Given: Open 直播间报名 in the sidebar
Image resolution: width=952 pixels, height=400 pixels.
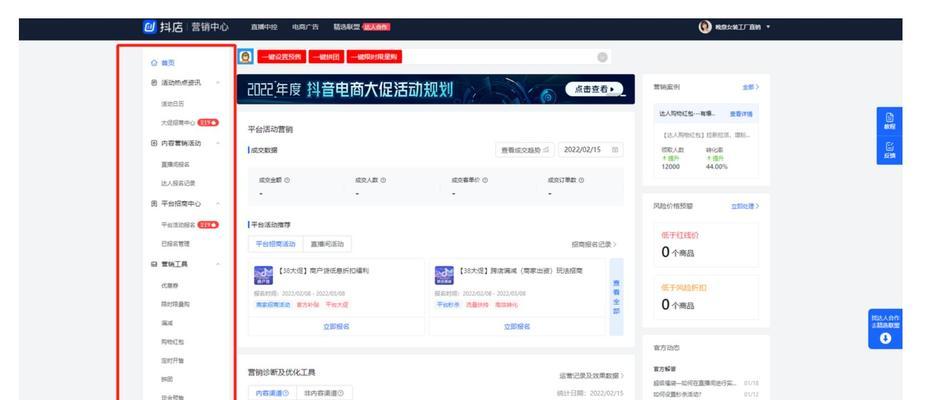Looking at the screenshot, I should [x=175, y=164].
